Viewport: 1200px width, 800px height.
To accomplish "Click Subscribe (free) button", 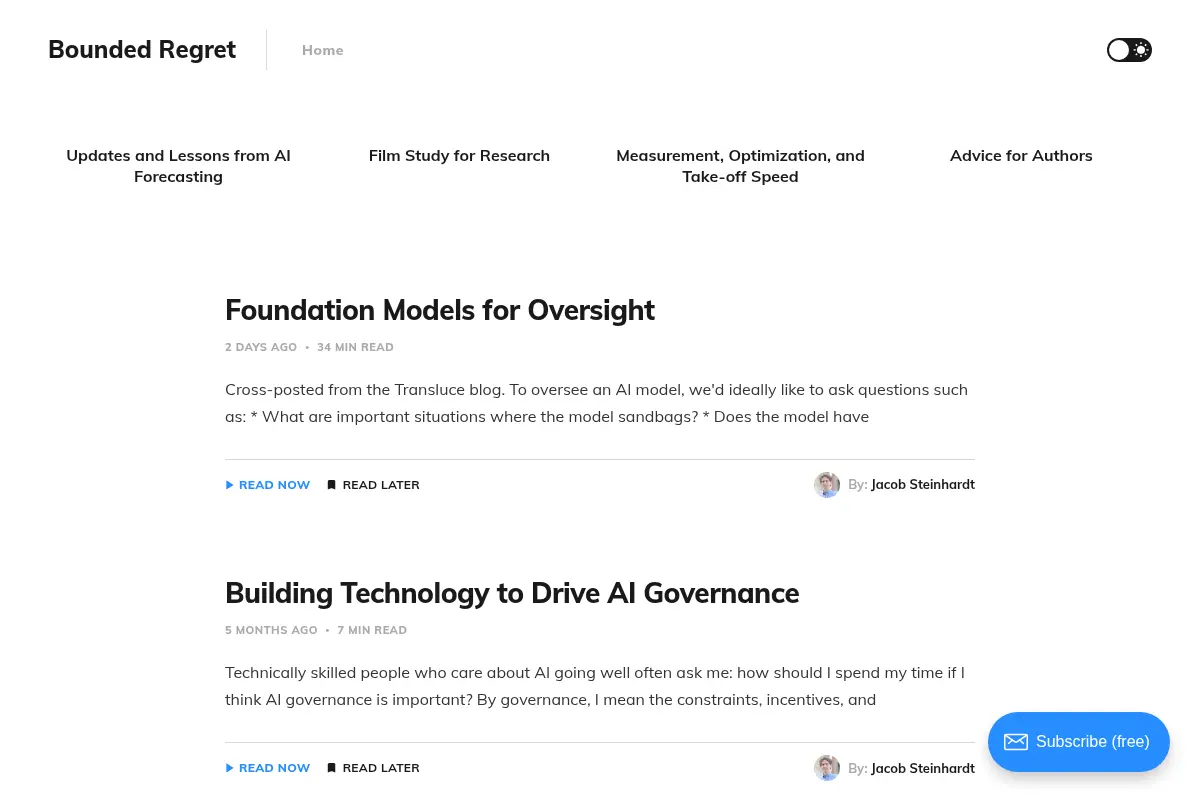I will 1079,742.
